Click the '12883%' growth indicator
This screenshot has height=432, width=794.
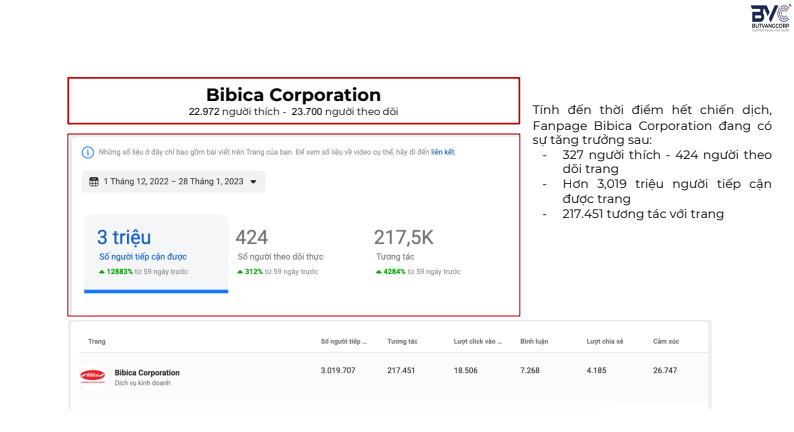pos(115,271)
